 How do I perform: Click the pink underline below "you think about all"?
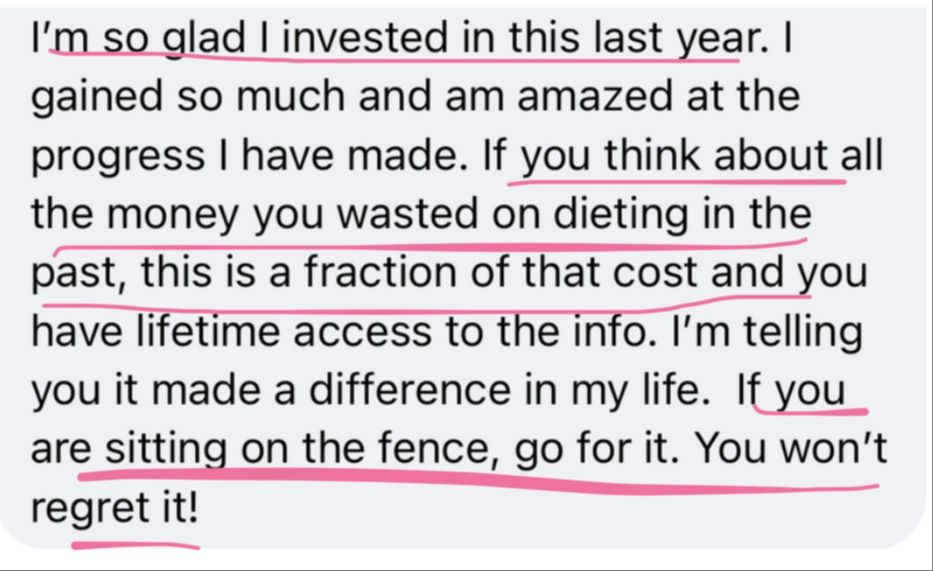[x=677, y=180]
